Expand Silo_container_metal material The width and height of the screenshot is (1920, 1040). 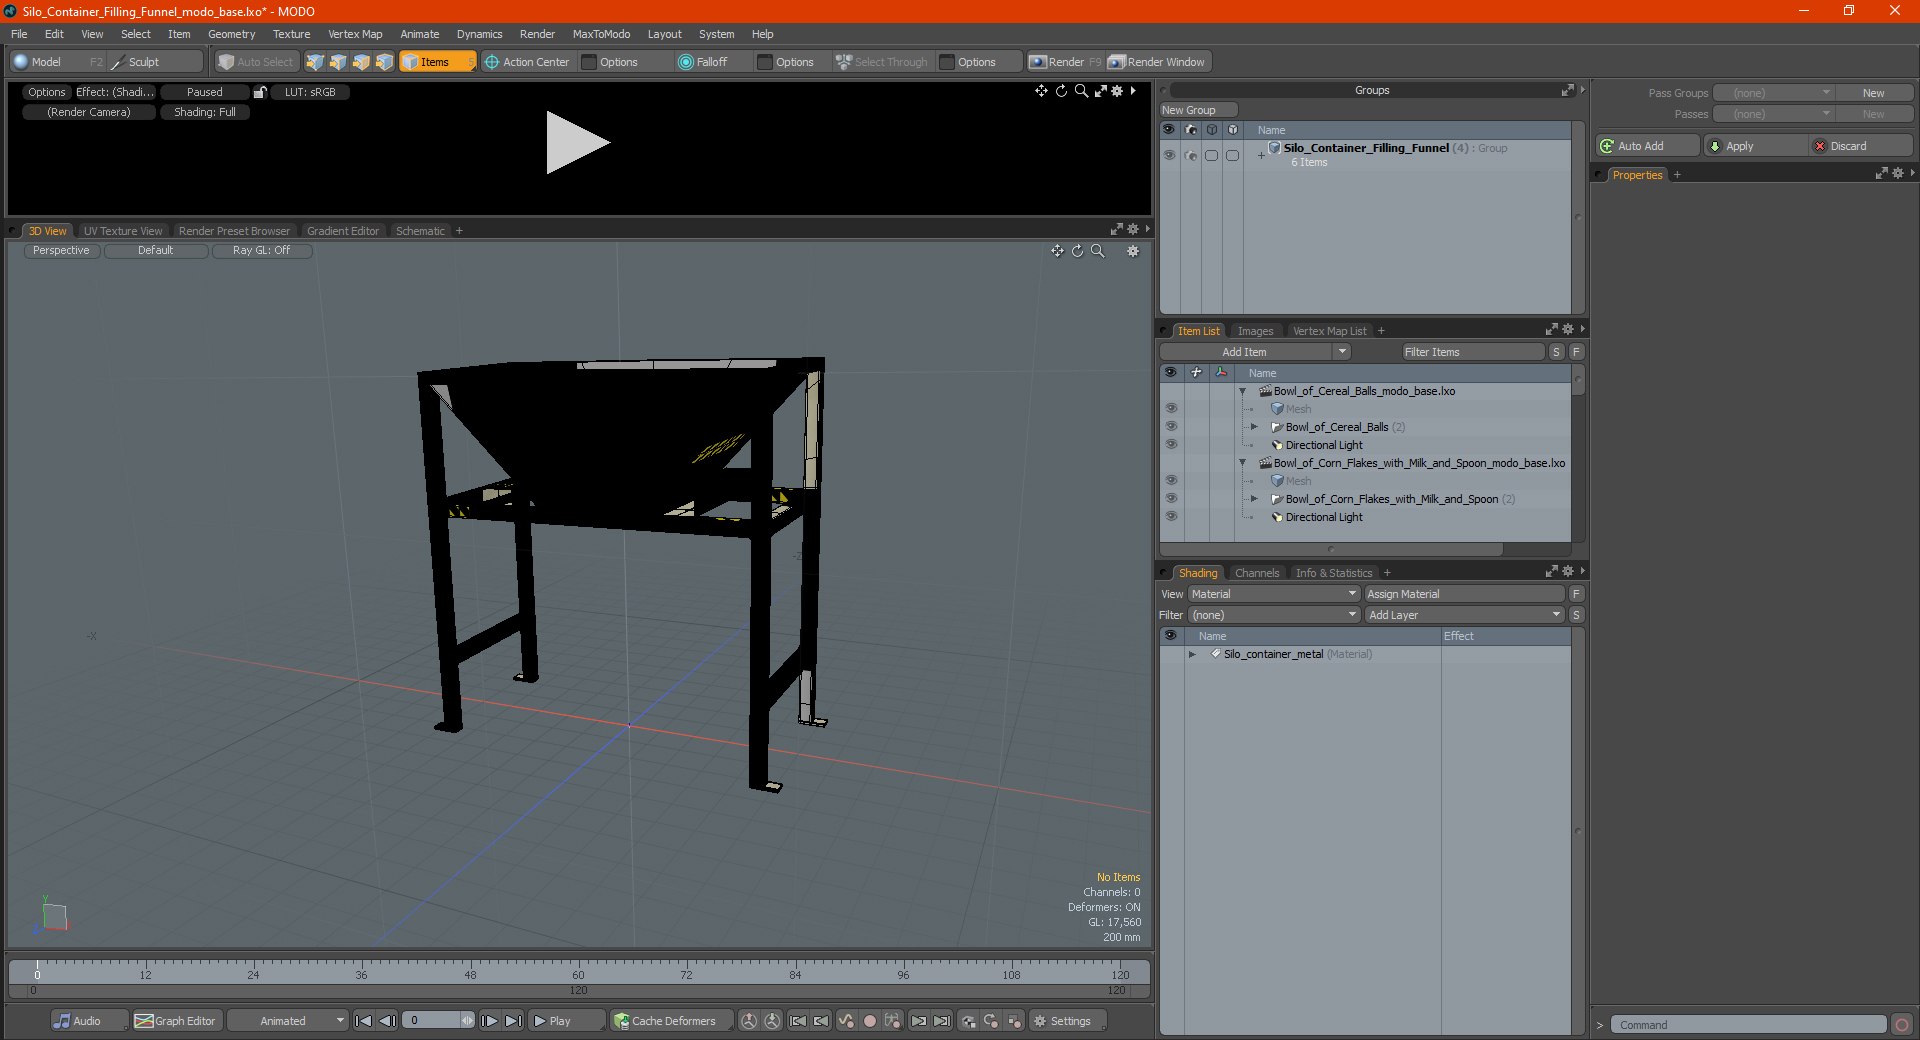point(1192,654)
